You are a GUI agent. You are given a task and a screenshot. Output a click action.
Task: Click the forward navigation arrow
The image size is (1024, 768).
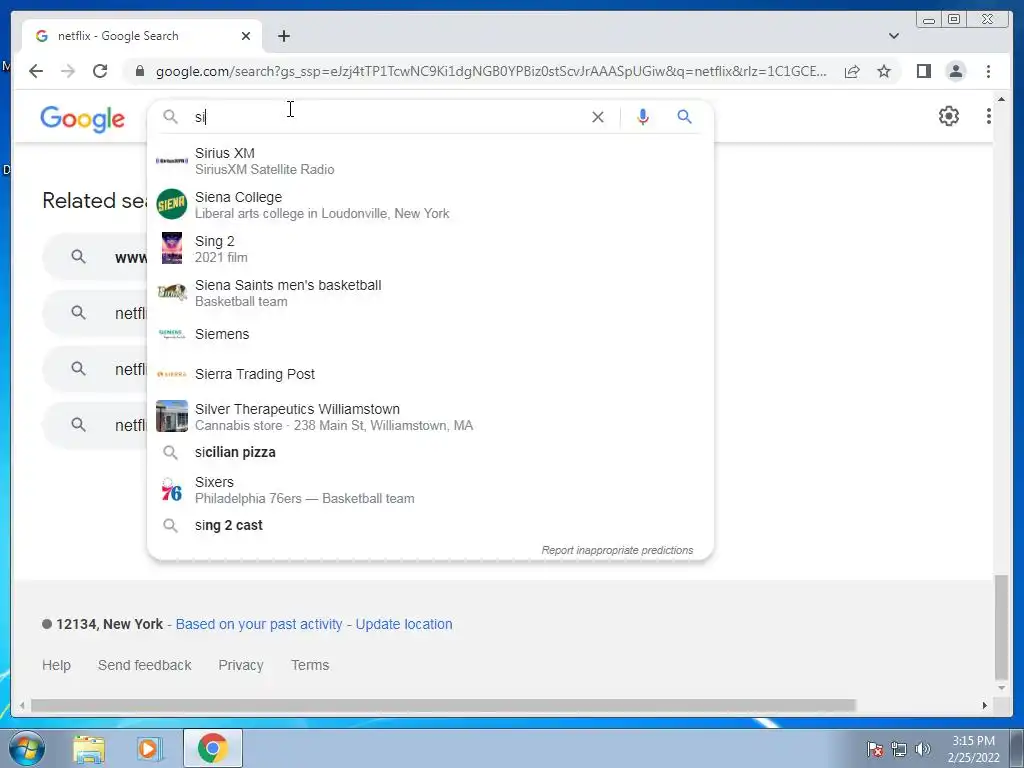[68, 71]
